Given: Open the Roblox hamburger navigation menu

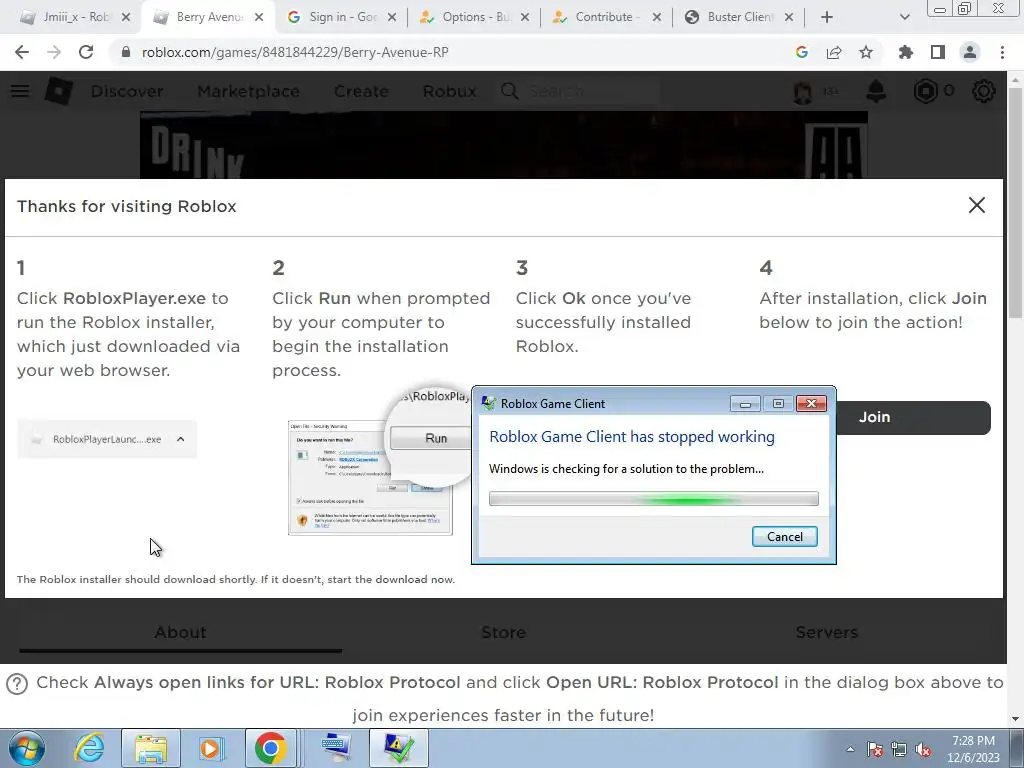Looking at the screenshot, I should click(20, 91).
